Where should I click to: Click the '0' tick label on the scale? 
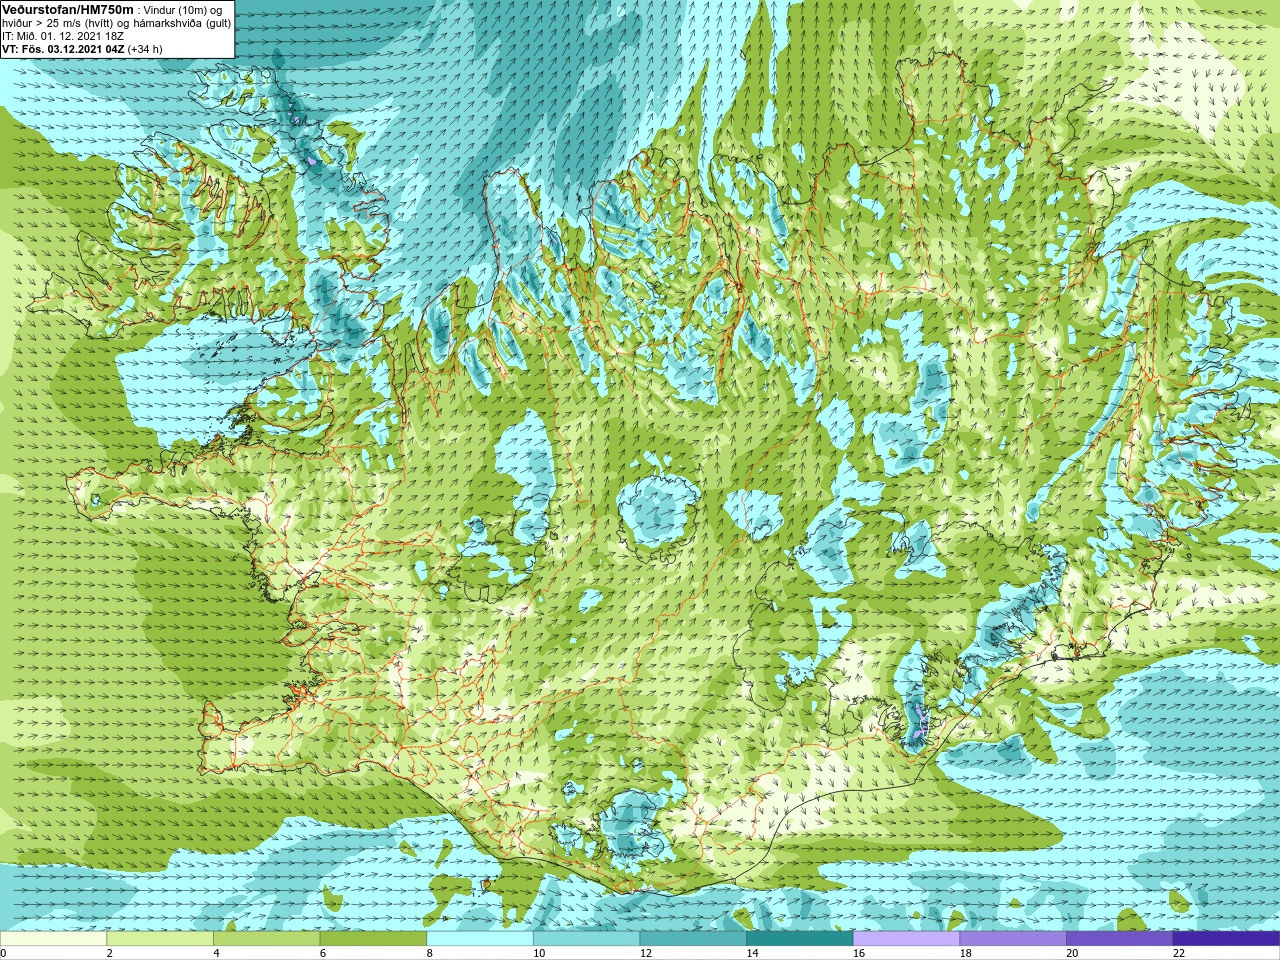(x=4, y=954)
